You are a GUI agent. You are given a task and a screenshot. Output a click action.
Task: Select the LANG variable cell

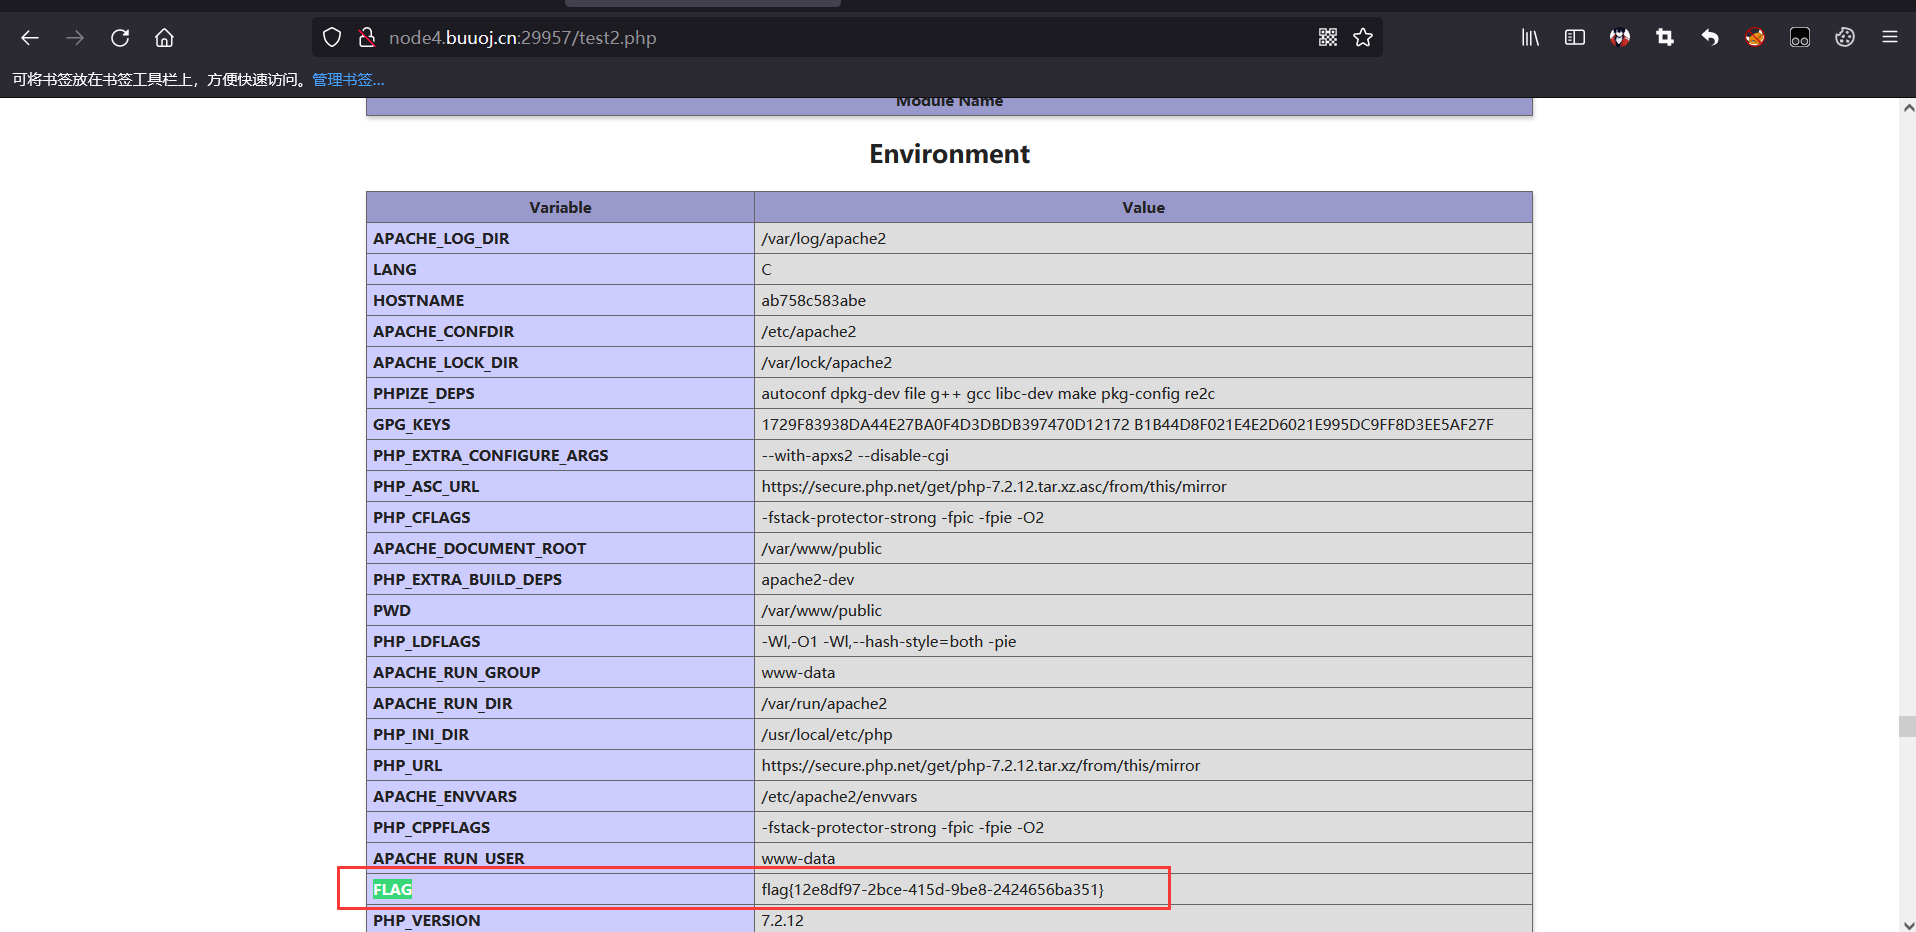pos(560,269)
